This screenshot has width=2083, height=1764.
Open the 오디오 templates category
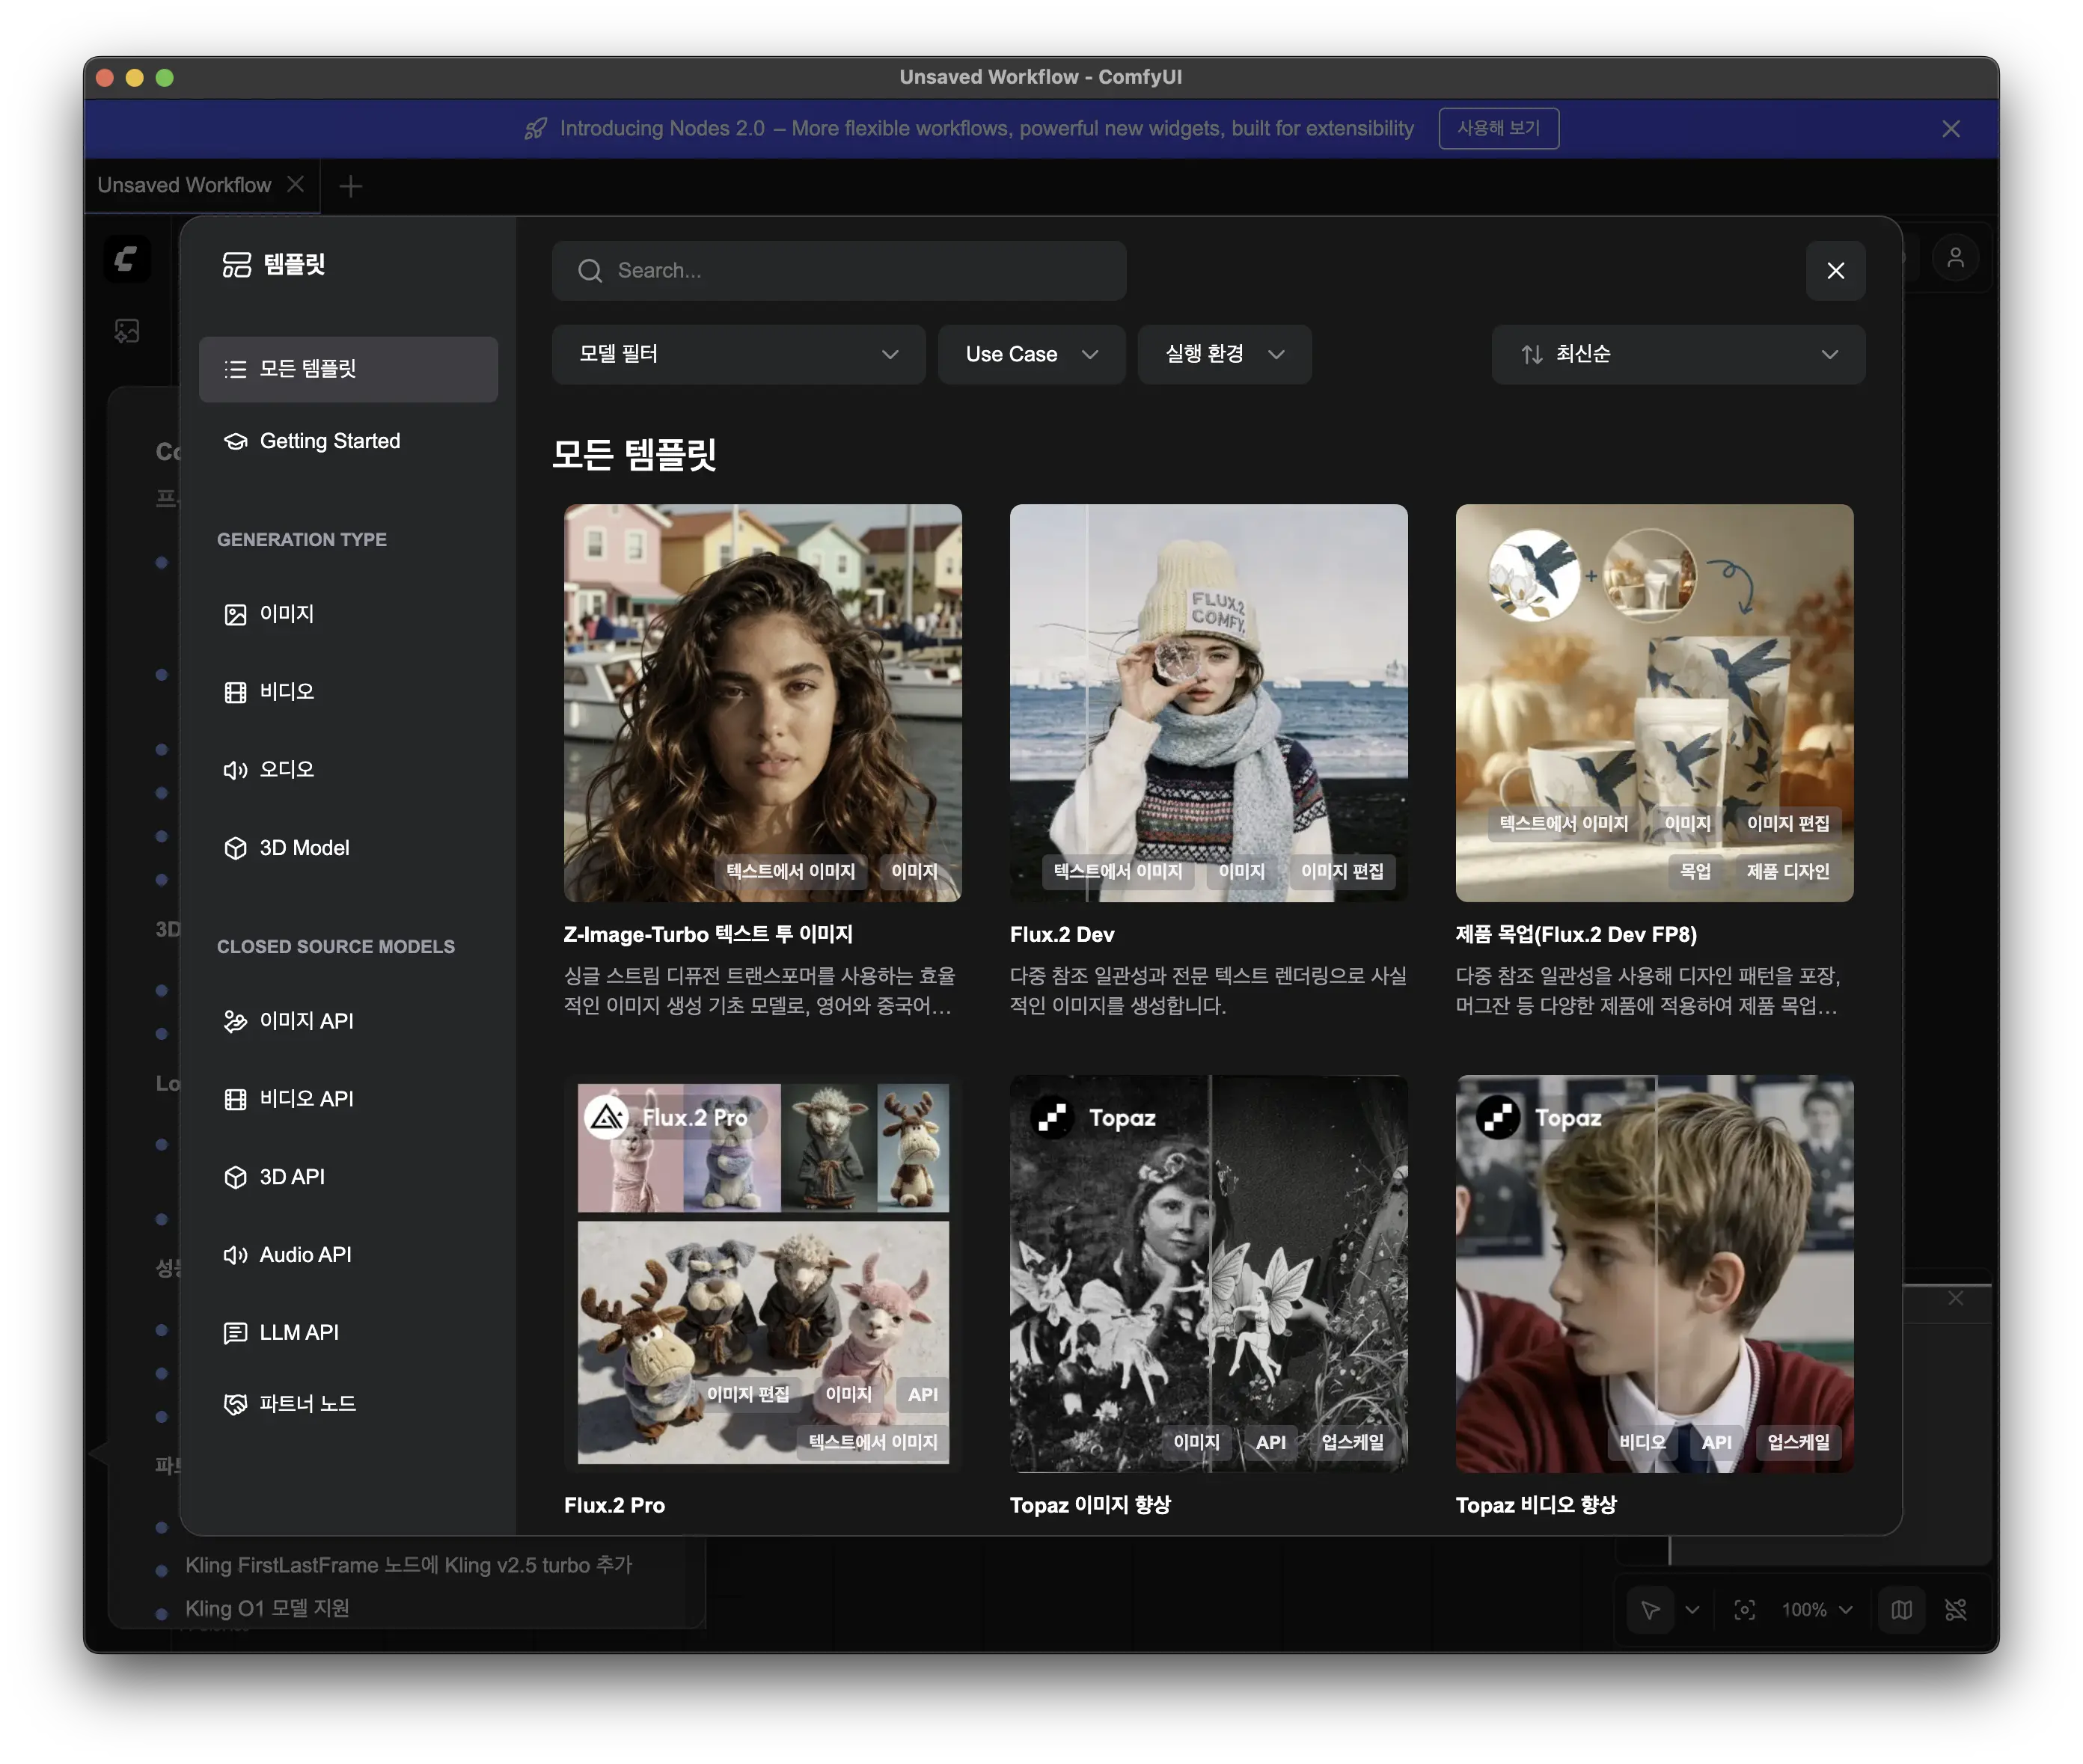286,769
